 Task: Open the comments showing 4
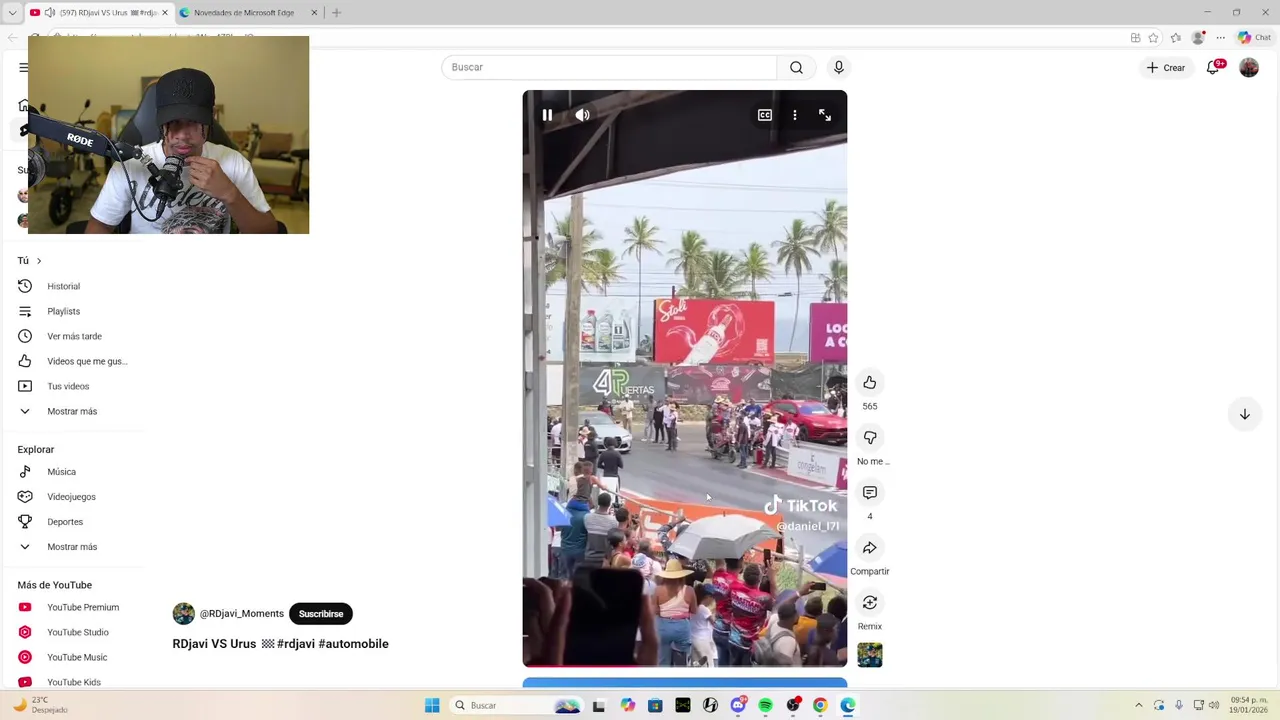coord(870,493)
